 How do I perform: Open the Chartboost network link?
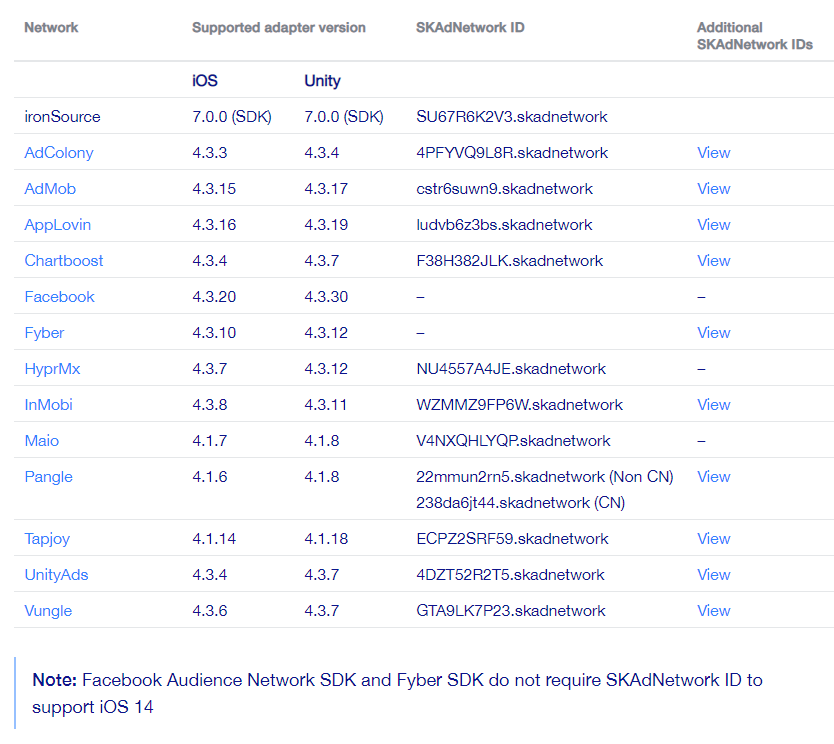click(x=64, y=261)
